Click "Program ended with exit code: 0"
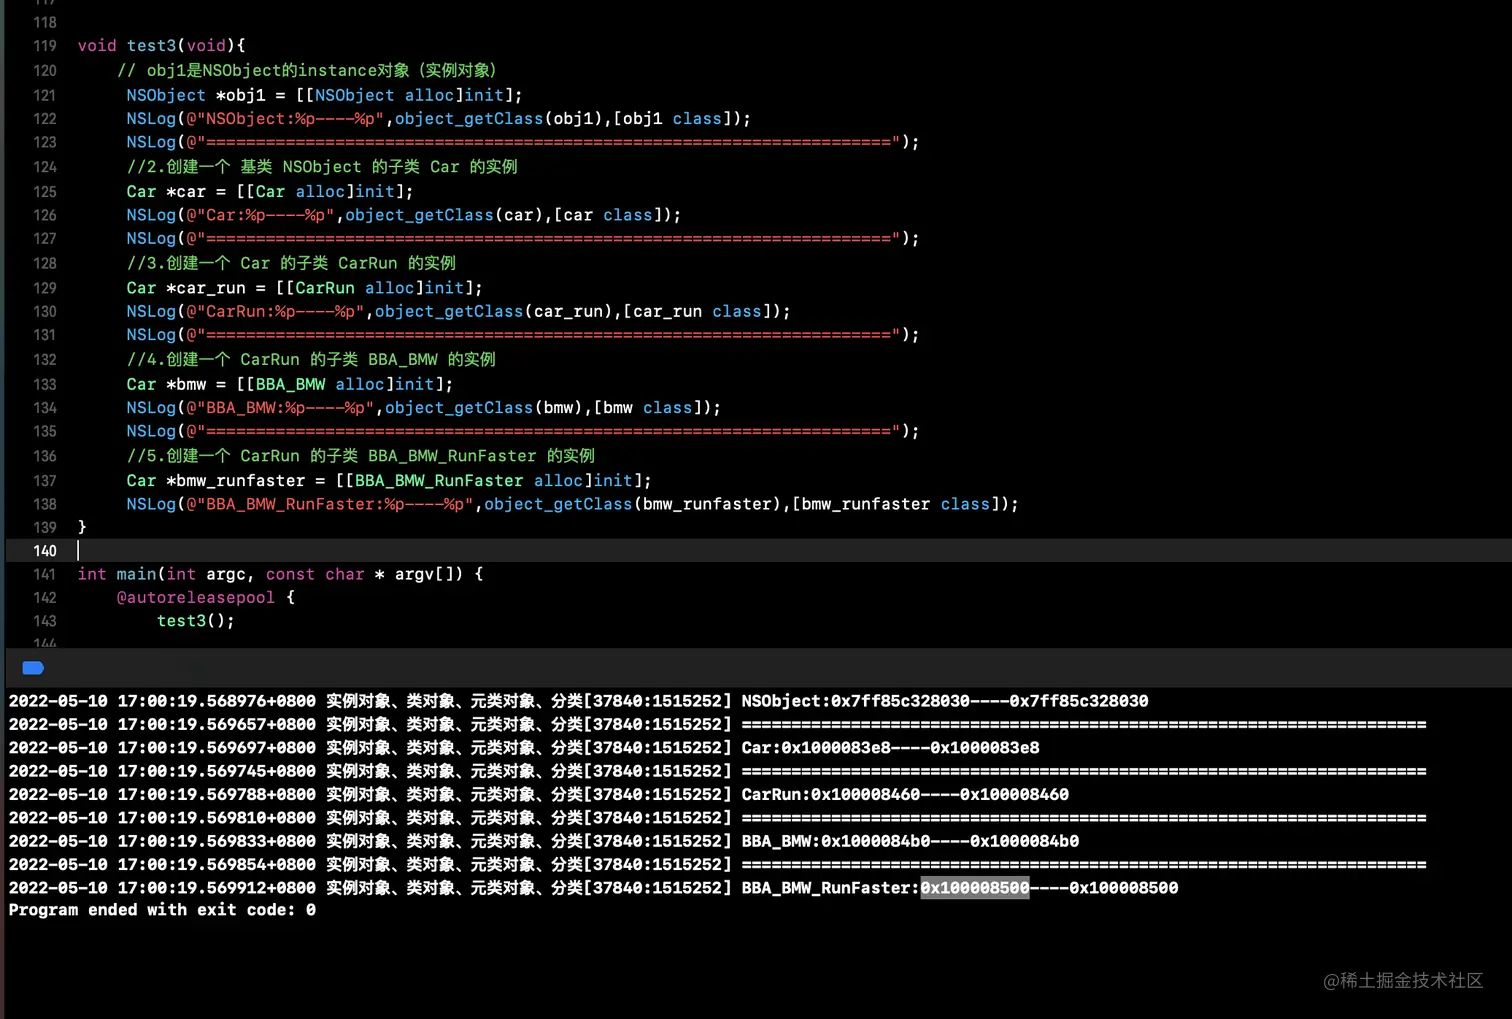This screenshot has height=1019, width=1512. pyautogui.click(x=162, y=910)
